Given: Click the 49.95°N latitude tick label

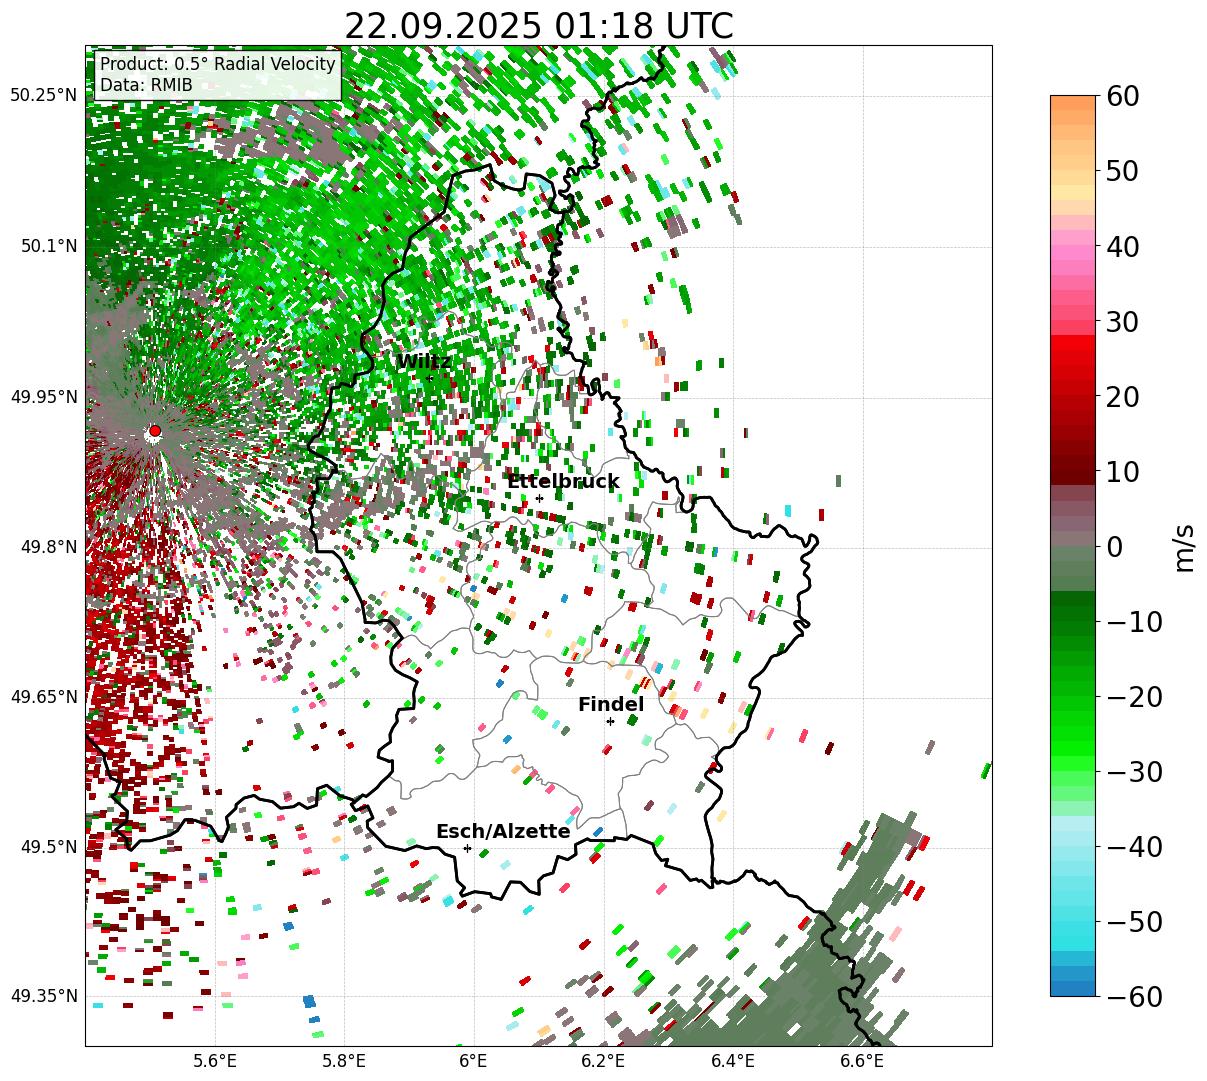Looking at the screenshot, I should pyautogui.click(x=44, y=397).
